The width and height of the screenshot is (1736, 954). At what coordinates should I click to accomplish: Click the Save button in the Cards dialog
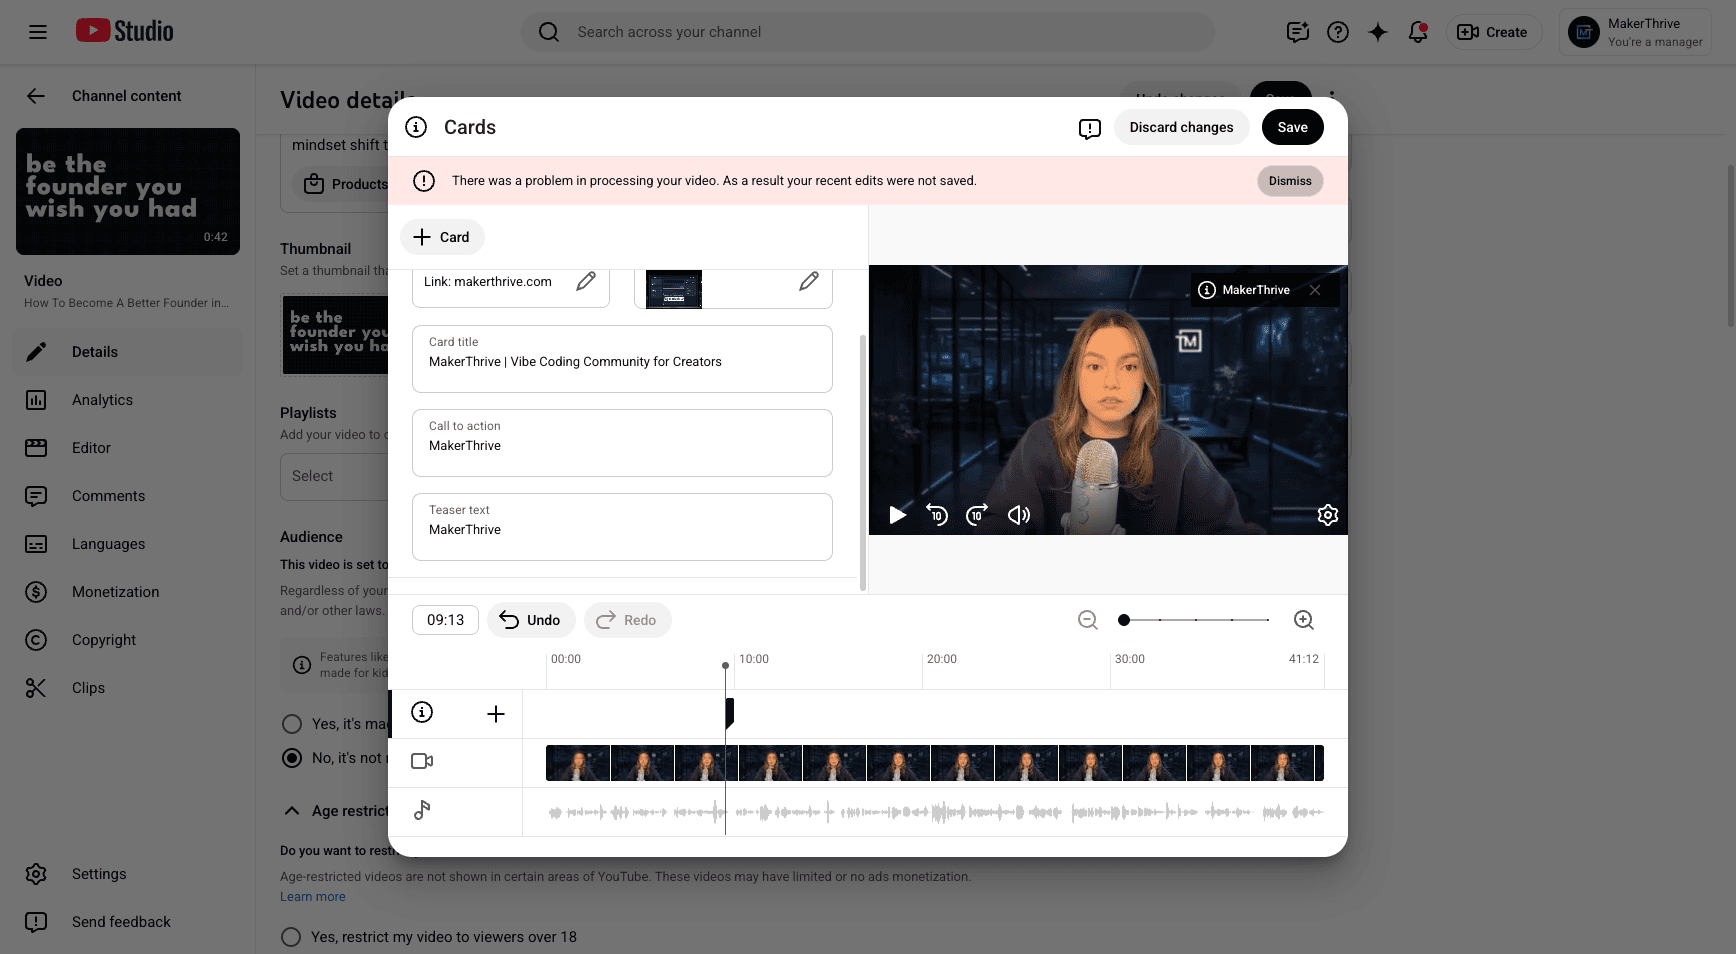1292,127
